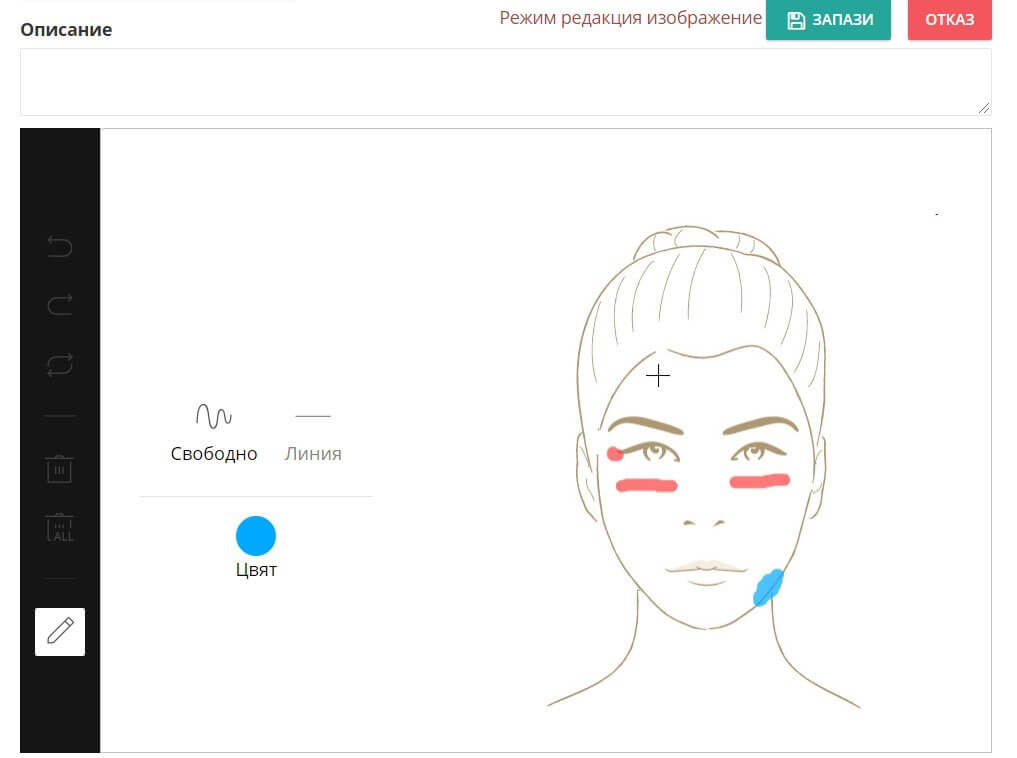This screenshot has height=758, width=1017.
Task: Click the red stroke under left eye
Action: (x=646, y=485)
